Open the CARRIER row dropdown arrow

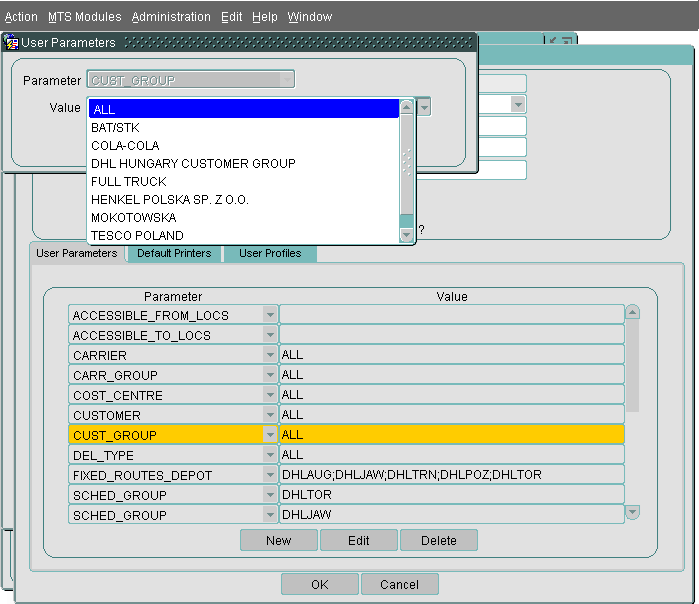point(270,355)
